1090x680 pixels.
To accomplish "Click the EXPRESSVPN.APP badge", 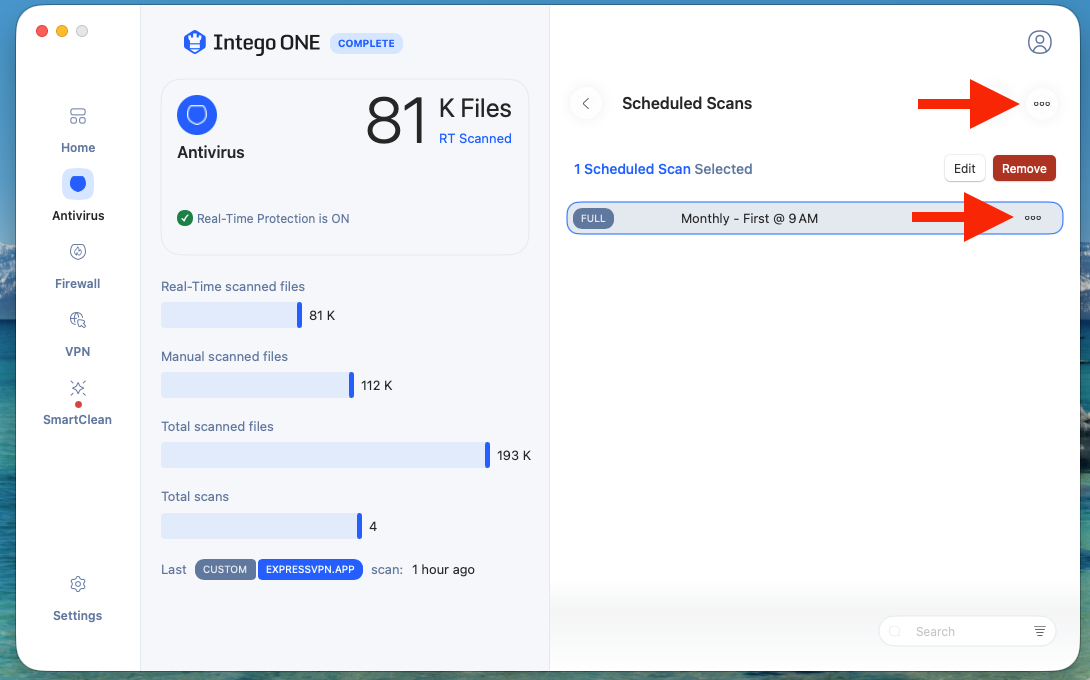I will [310, 569].
